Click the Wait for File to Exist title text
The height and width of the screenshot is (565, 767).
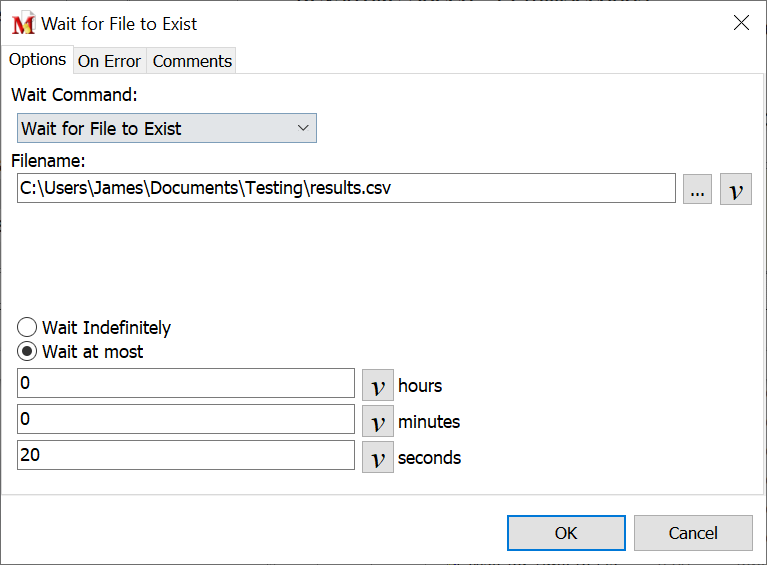[x=119, y=23]
